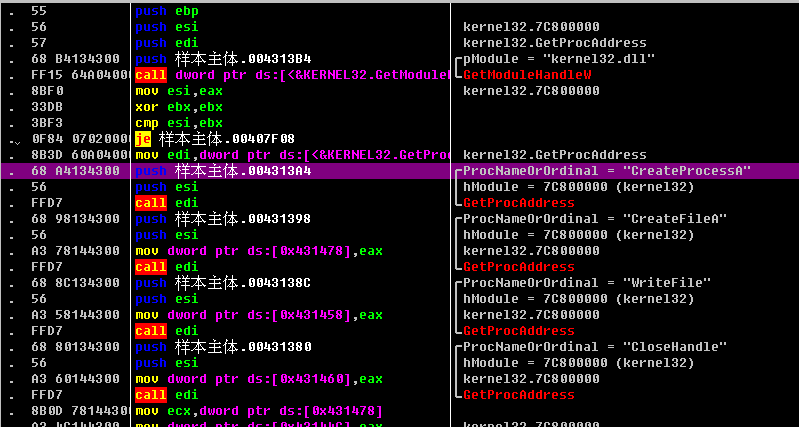Select the CloseHandle ProcNameOrOrdinal comment
The image size is (799, 427).
point(596,347)
